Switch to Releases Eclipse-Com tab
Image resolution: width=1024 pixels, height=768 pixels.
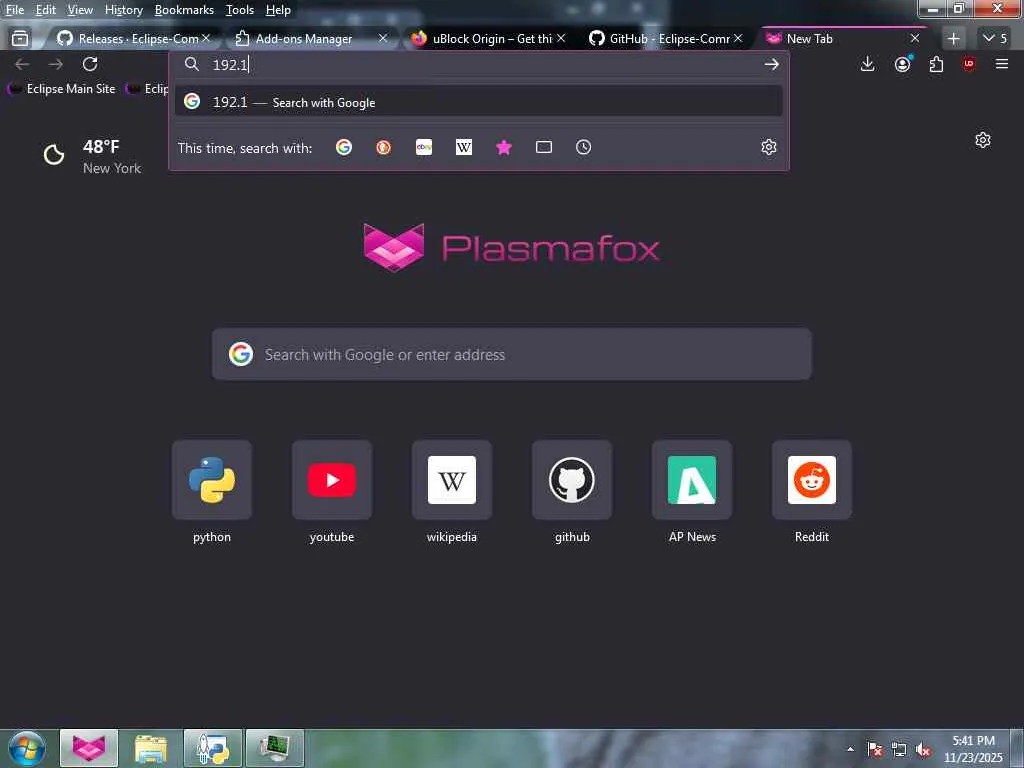(x=133, y=39)
